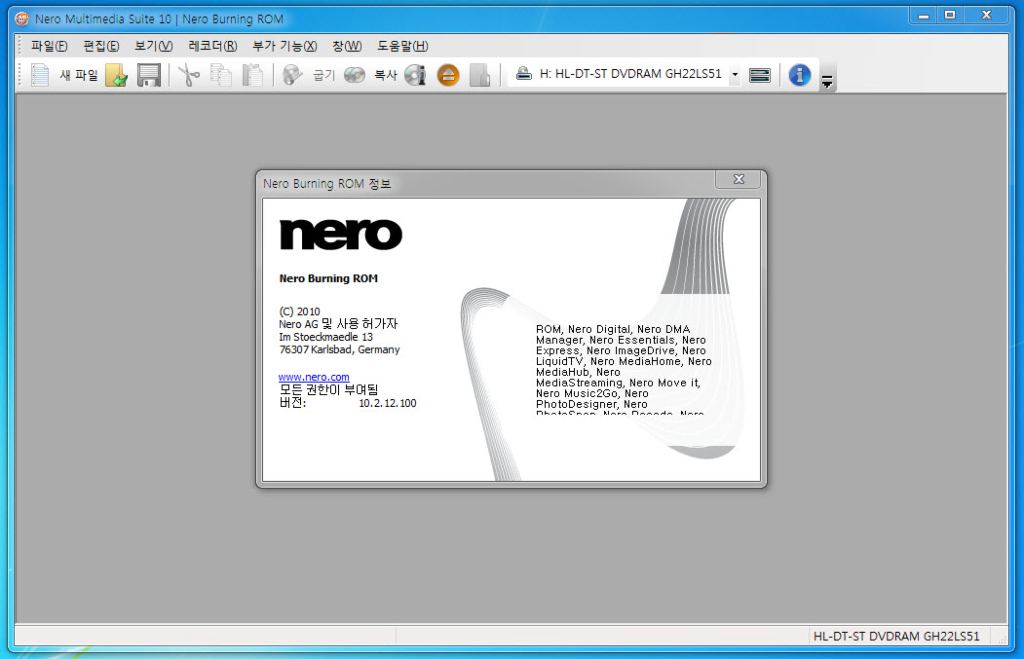This screenshot has height=659, width=1024.
Task: Click the 복사 copy label
Action: pyautogui.click(x=385, y=75)
